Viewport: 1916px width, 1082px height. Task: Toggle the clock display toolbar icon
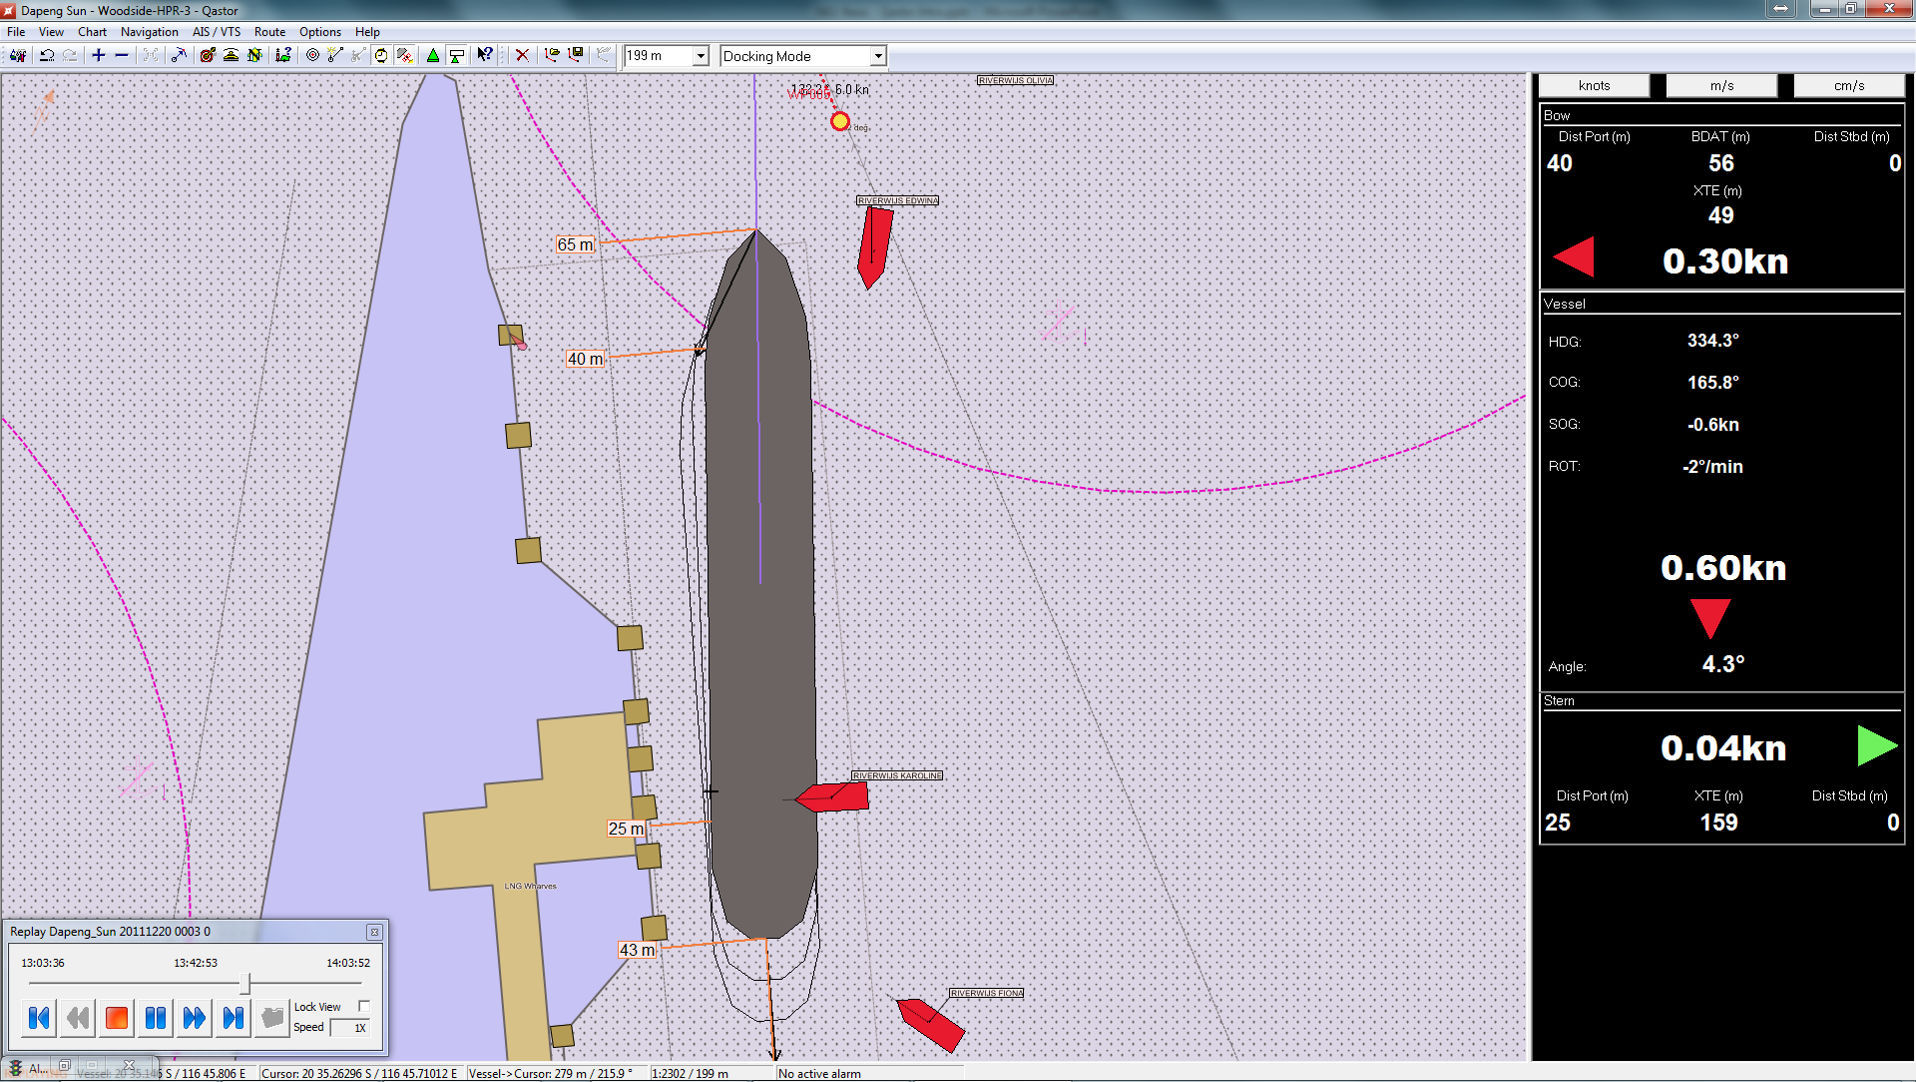[382, 55]
